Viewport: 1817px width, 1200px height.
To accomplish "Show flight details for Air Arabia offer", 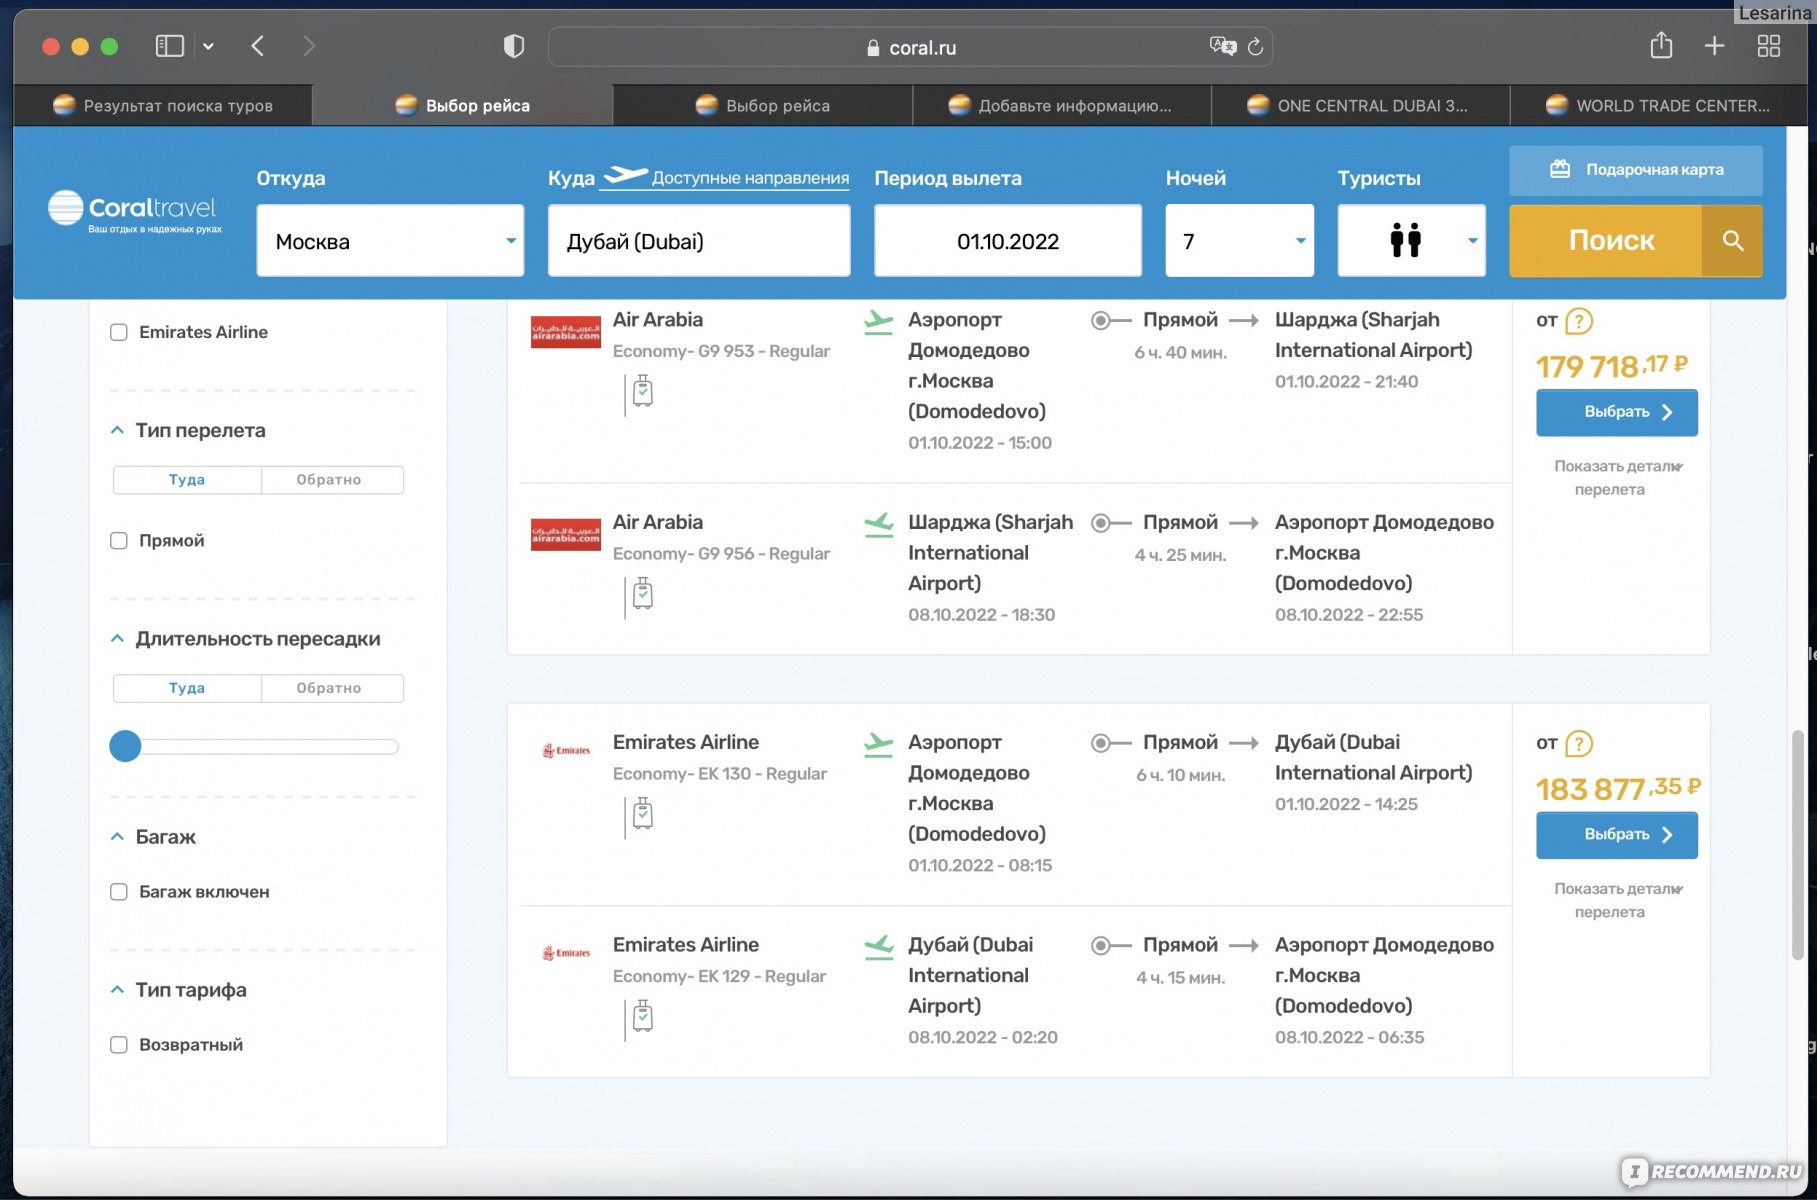I will (x=1617, y=478).
